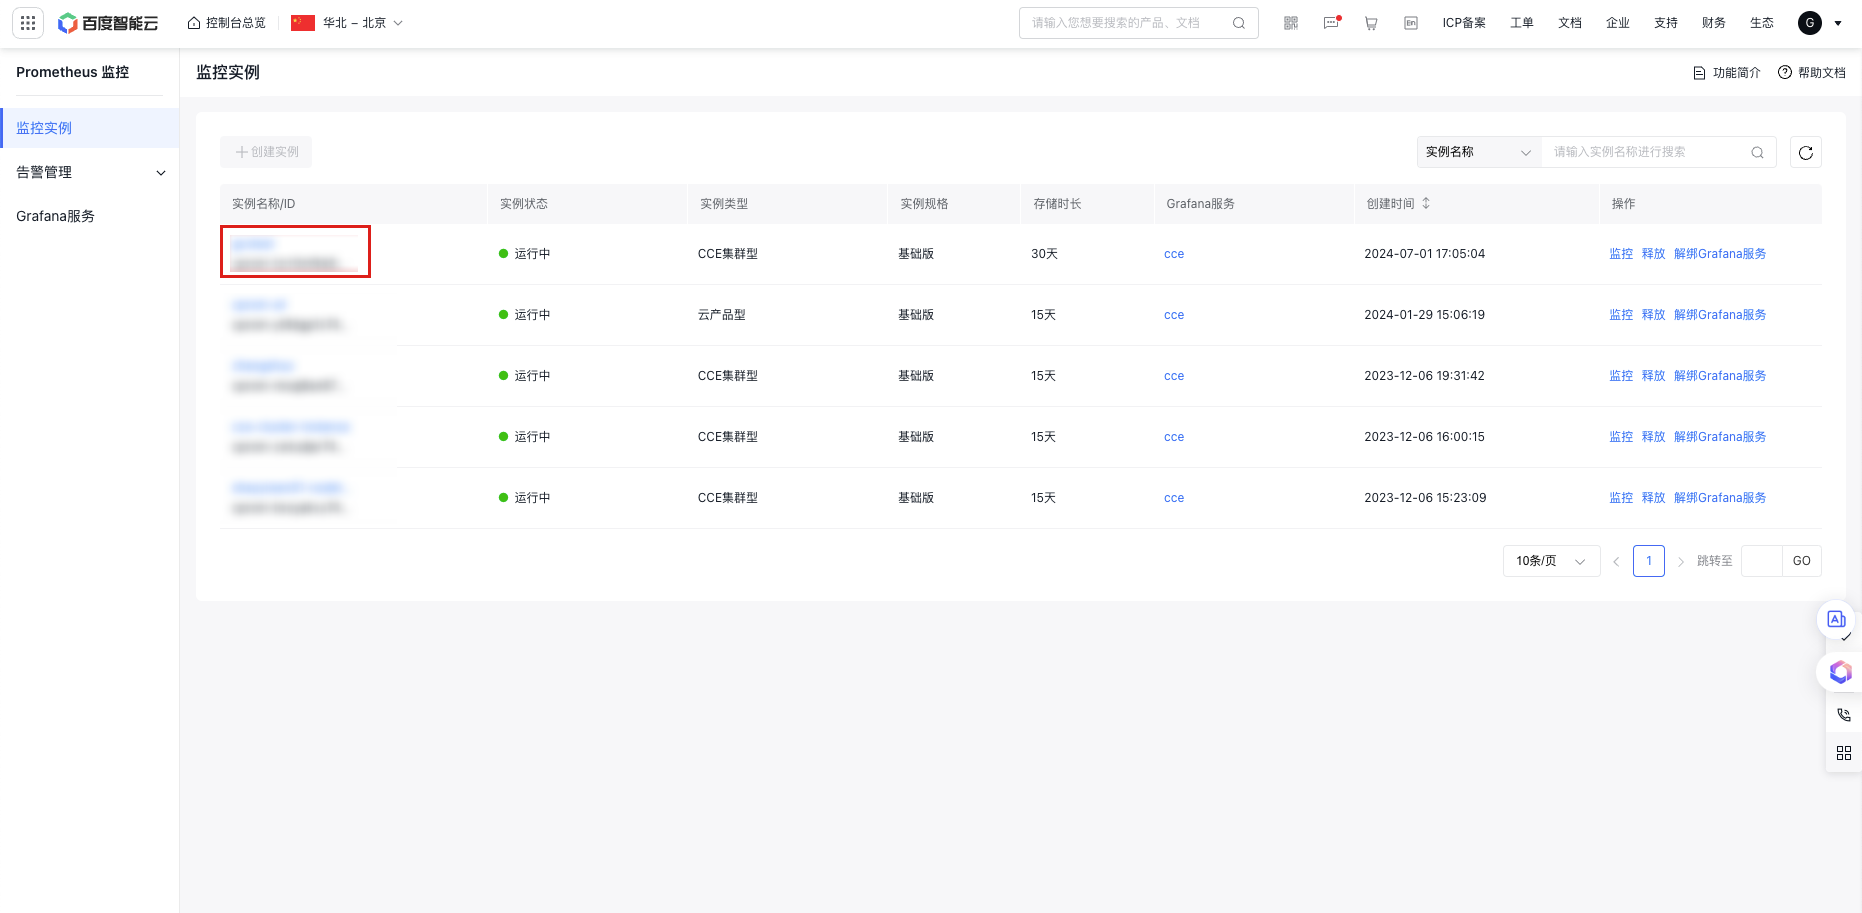Refresh the instance list
The width and height of the screenshot is (1862, 913).
(1805, 152)
